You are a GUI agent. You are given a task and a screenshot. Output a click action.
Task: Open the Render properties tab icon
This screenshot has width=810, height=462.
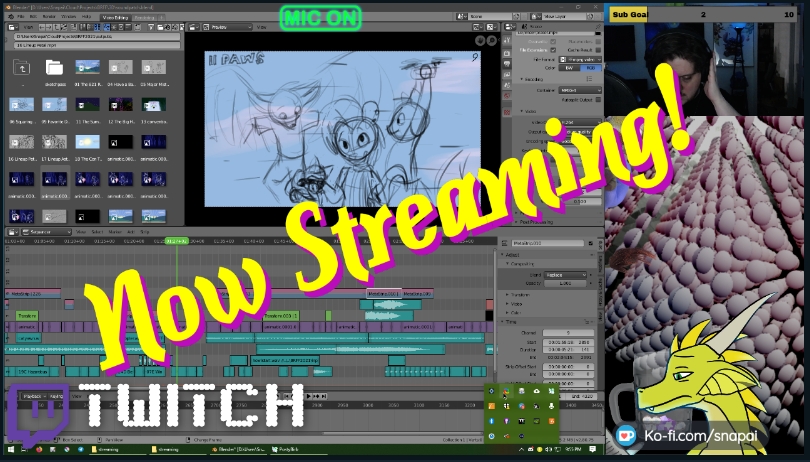coord(507,53)
